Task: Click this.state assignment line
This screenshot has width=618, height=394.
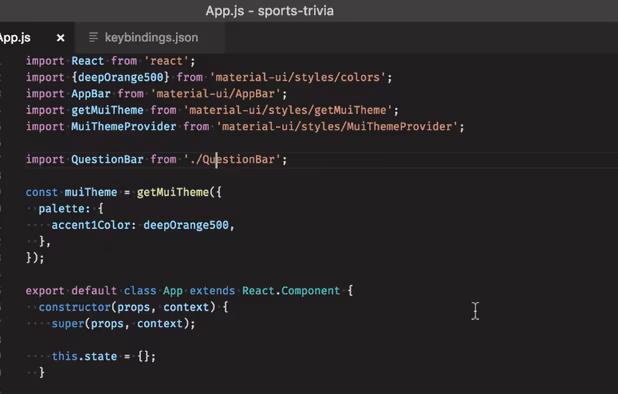Action: click(x=104, y=357)
